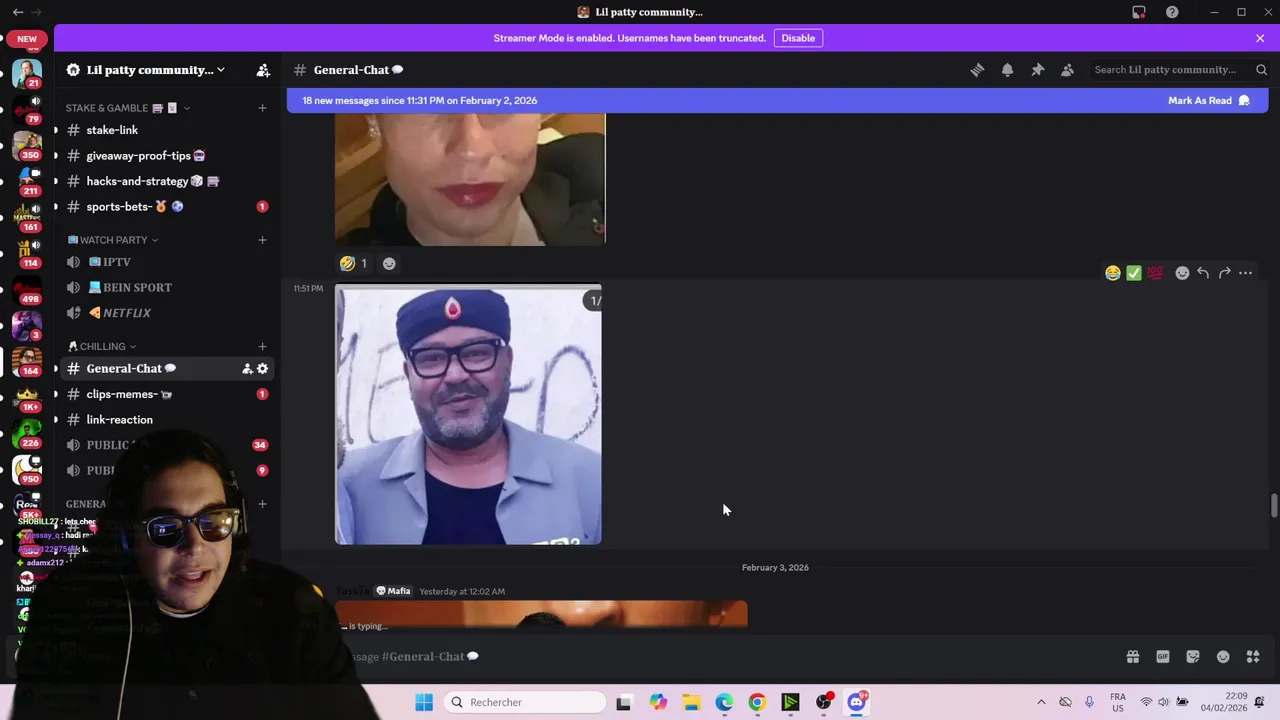React with the green check mark emoji
This screenshot has height=720, width=1280.
pos(1134,273)
